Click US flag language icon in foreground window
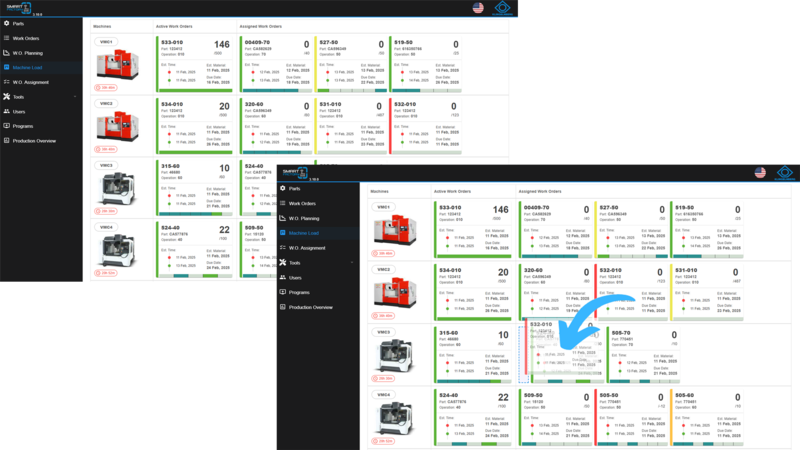Image resolution: width=800 pixels, height=450 pixels. [x=760, y=172]
